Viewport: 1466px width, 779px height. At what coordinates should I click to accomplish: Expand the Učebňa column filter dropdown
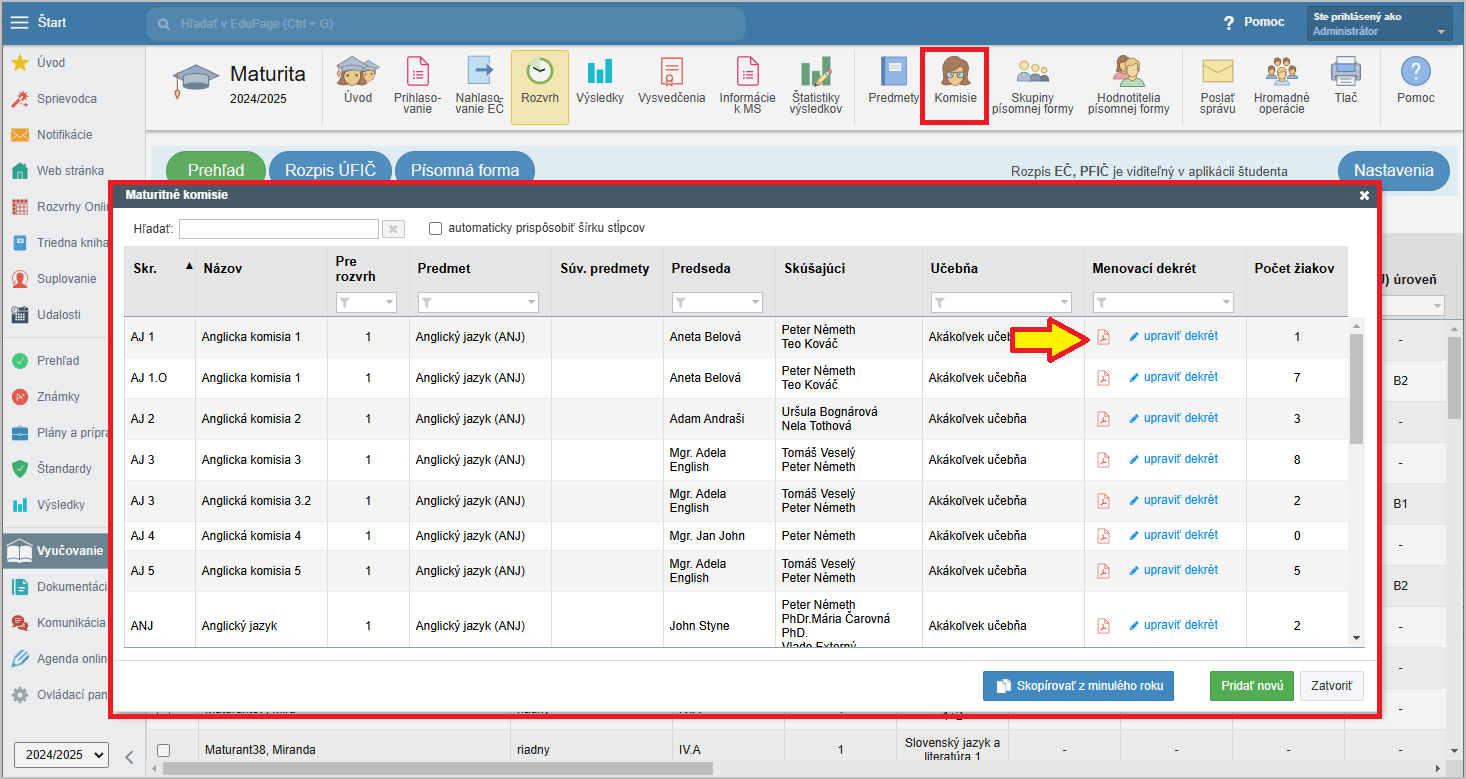click(1000, 302)
